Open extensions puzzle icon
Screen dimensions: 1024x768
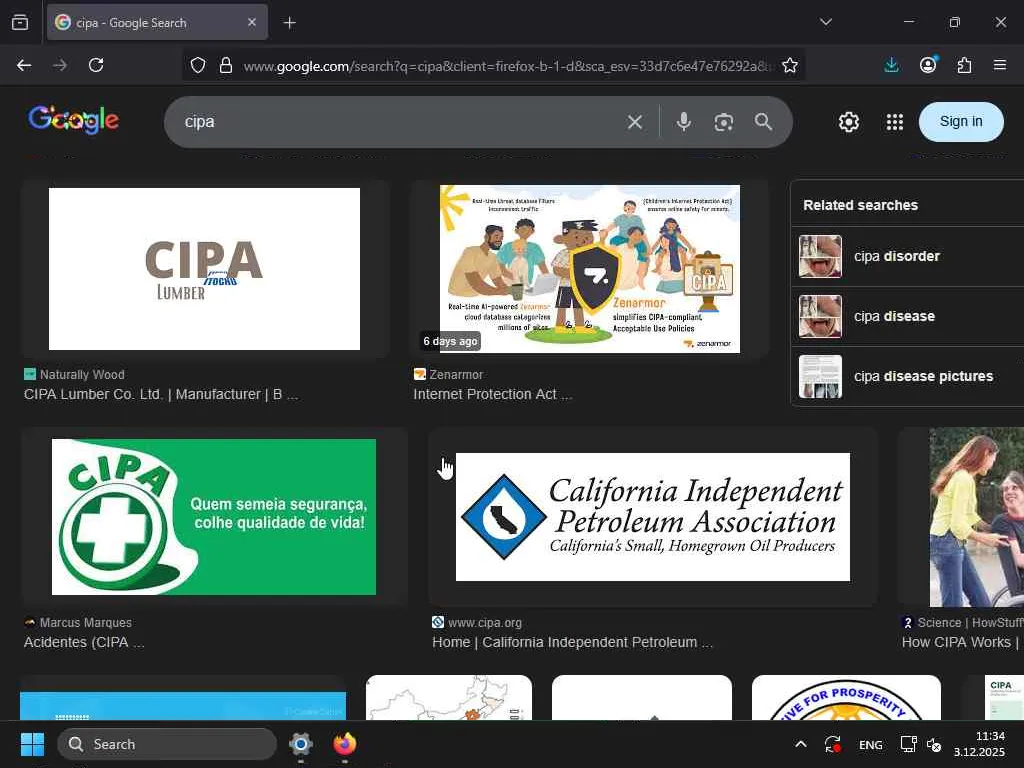coord(964,65)
